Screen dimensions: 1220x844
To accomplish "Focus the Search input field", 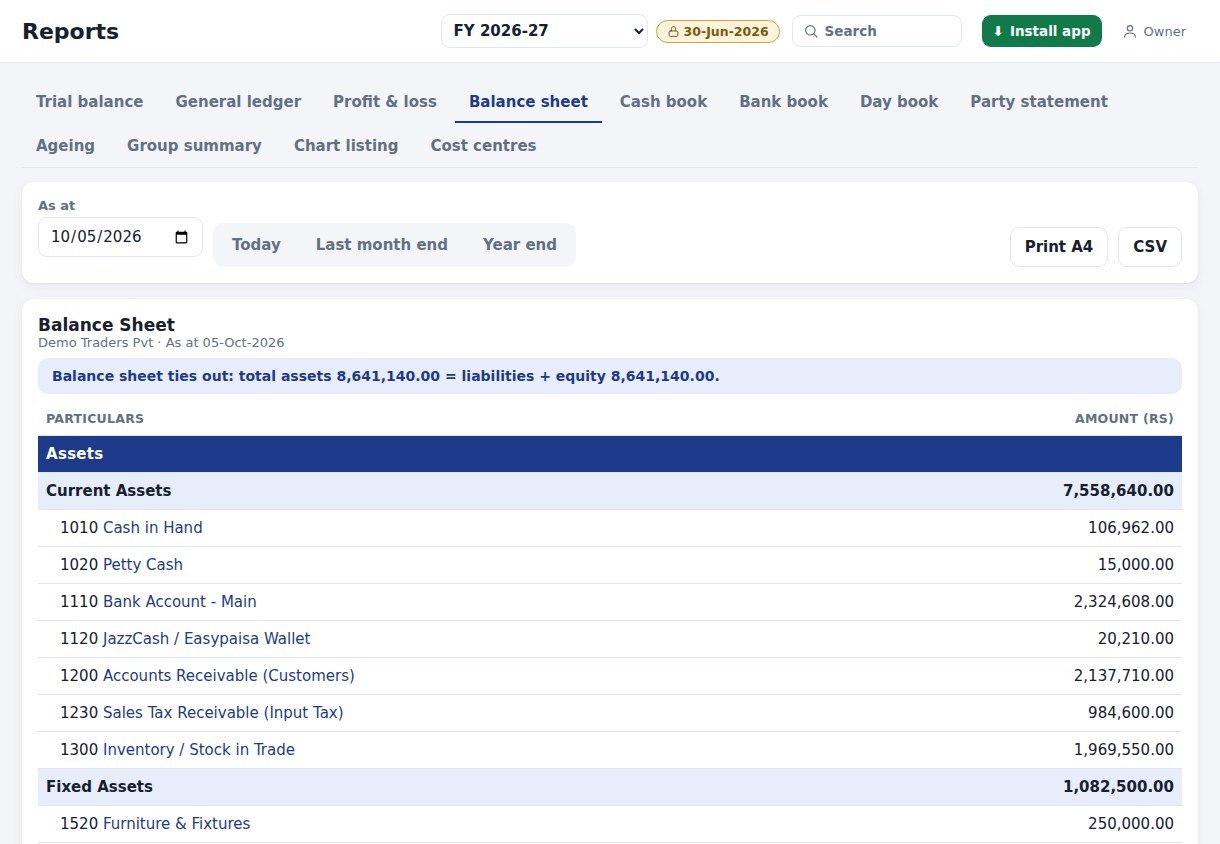I will pyautogui.click(x=877, y=31).
